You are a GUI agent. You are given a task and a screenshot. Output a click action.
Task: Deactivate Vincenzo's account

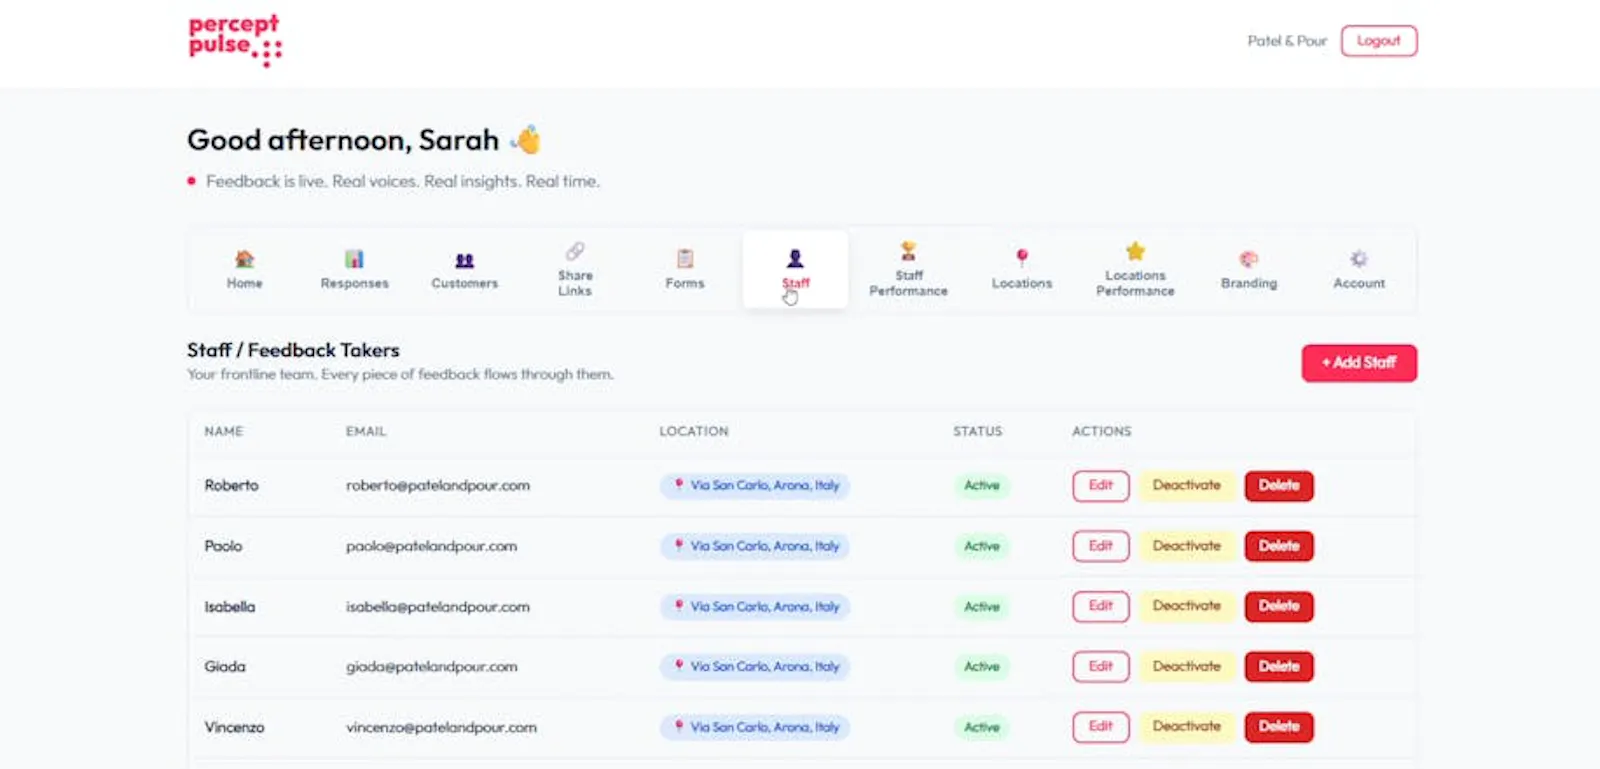pos(1187,727)
